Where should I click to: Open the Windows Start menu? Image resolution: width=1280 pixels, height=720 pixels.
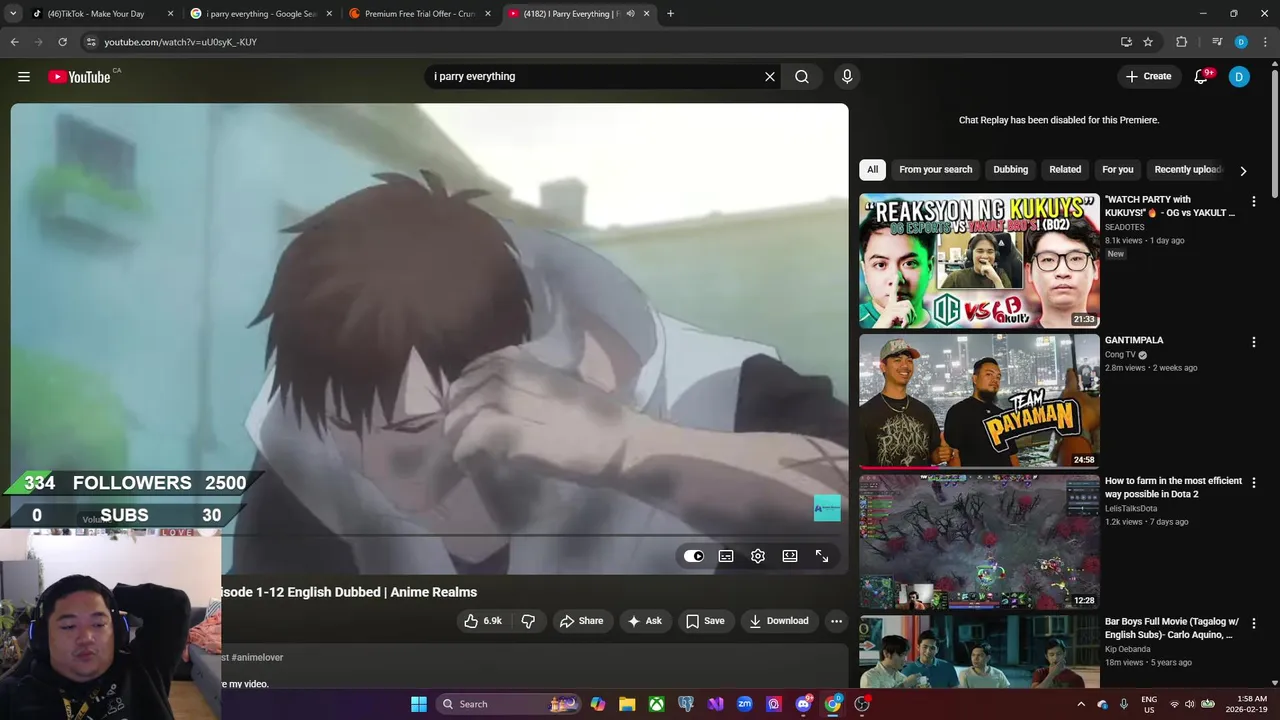tap(419, 704)
